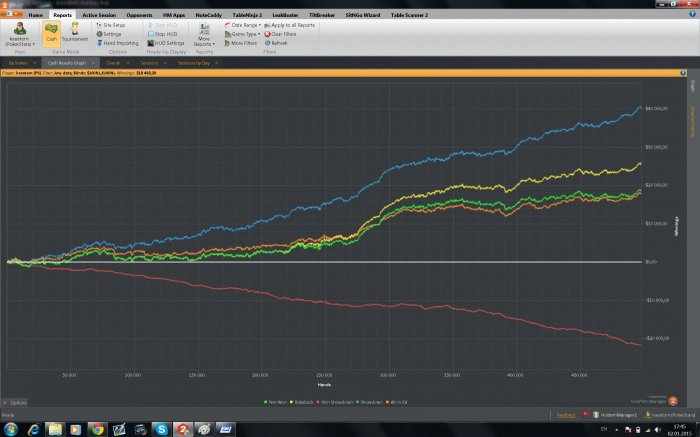Click the Action Center flag in the system tray
This screenshot has width=700, height=437.
click(x=628, y=429)
